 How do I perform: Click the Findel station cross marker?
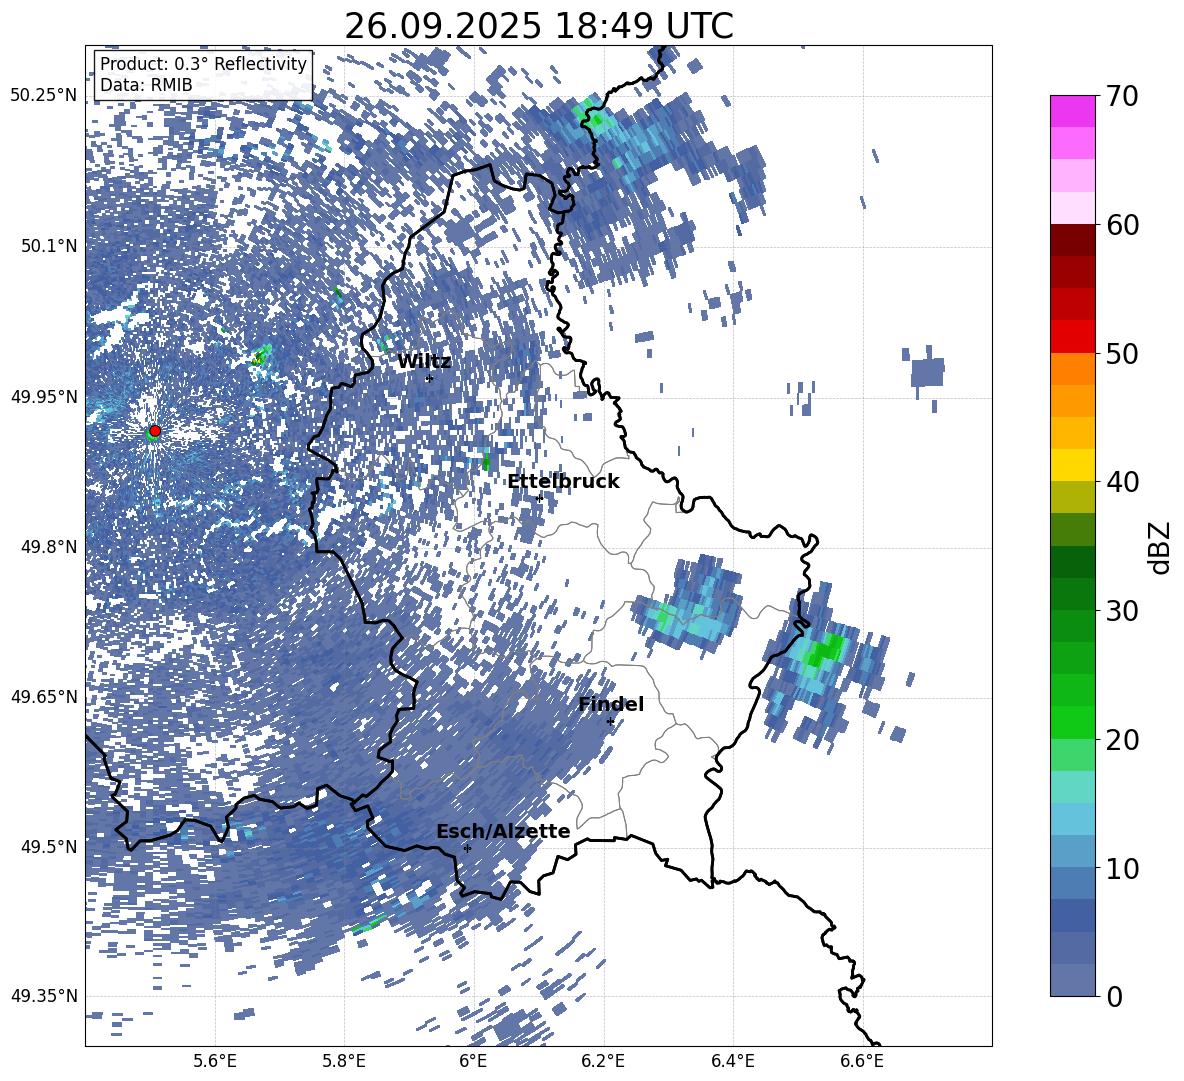point(610,721)
